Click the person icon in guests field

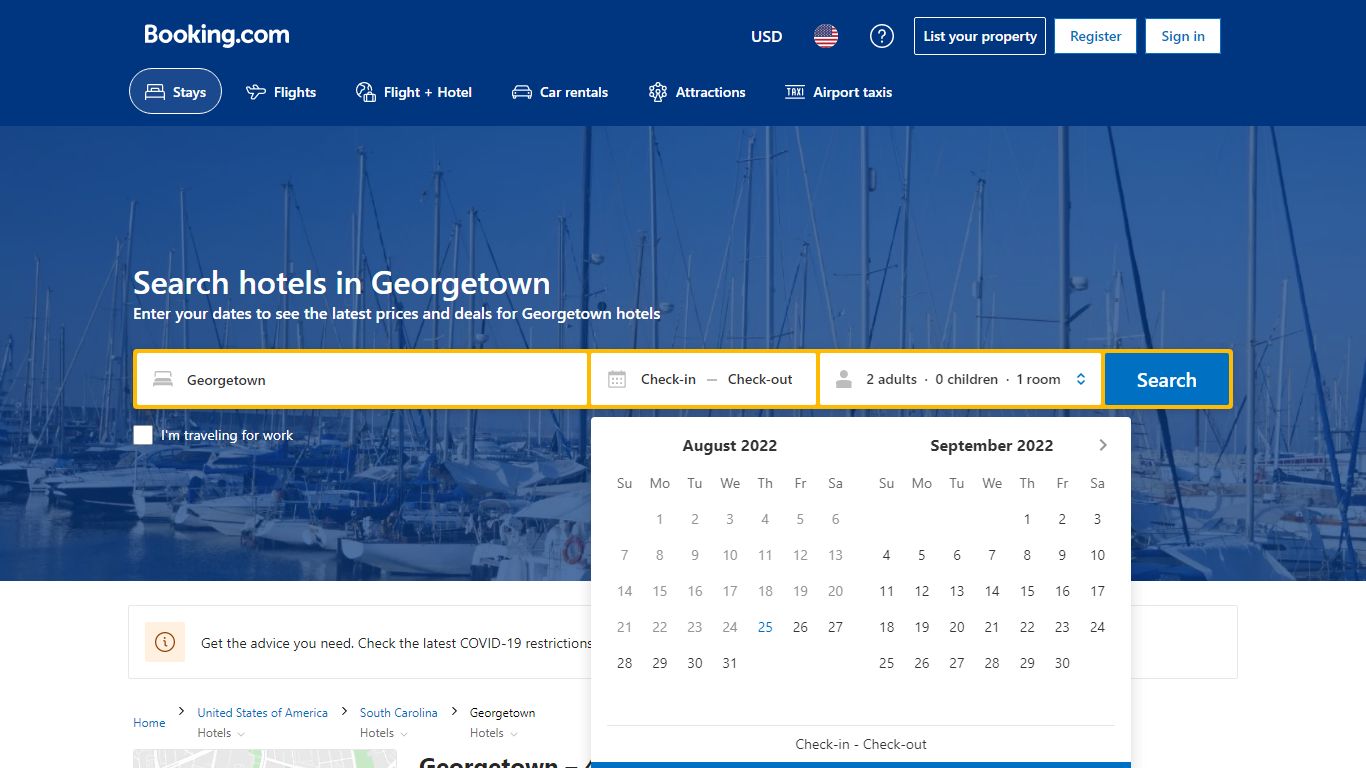(x=844, y=379)
